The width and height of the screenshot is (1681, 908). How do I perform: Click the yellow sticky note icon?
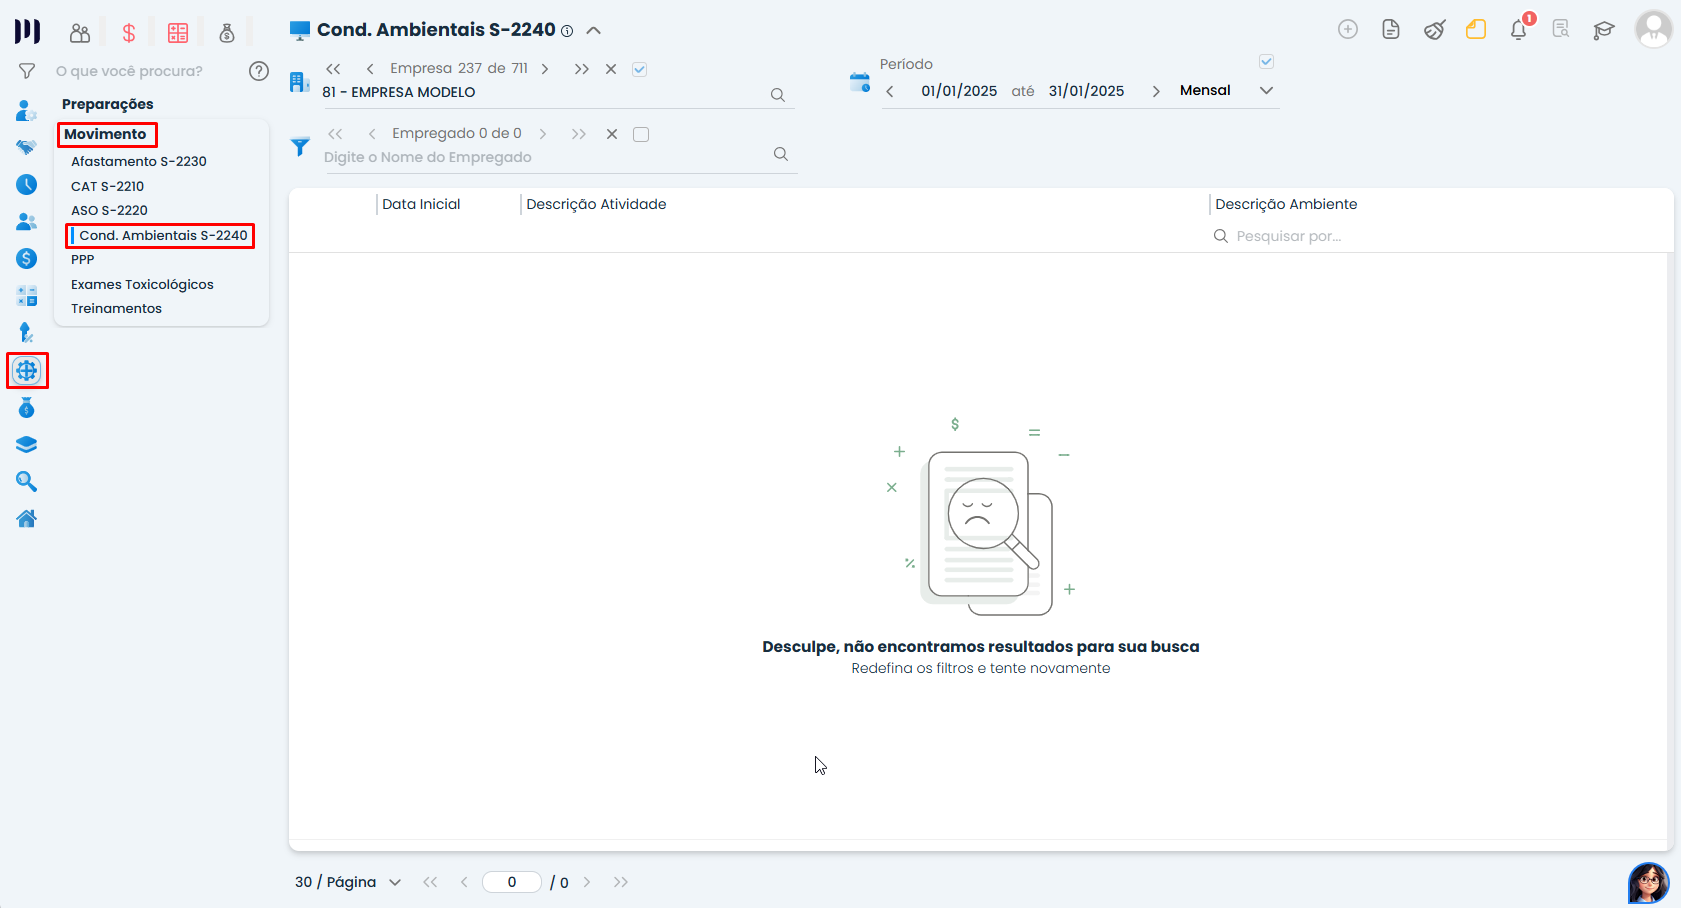[x=1476, y=30]
